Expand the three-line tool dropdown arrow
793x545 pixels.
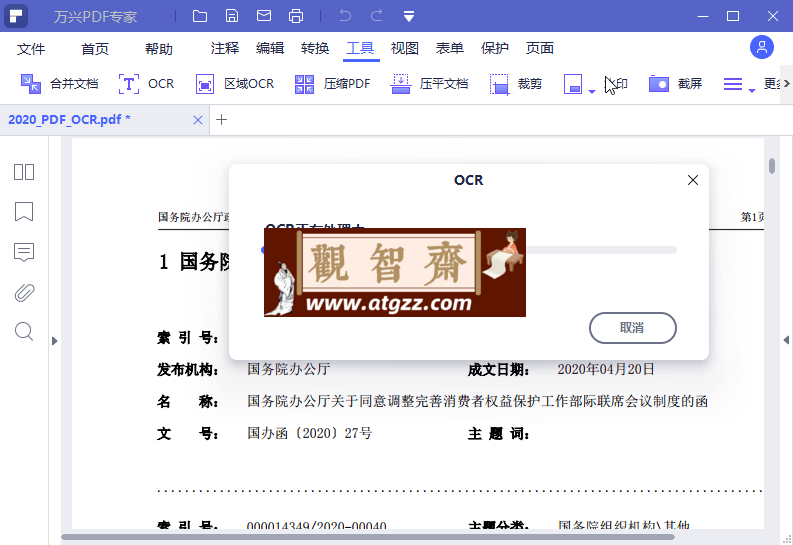coord(752,91)
